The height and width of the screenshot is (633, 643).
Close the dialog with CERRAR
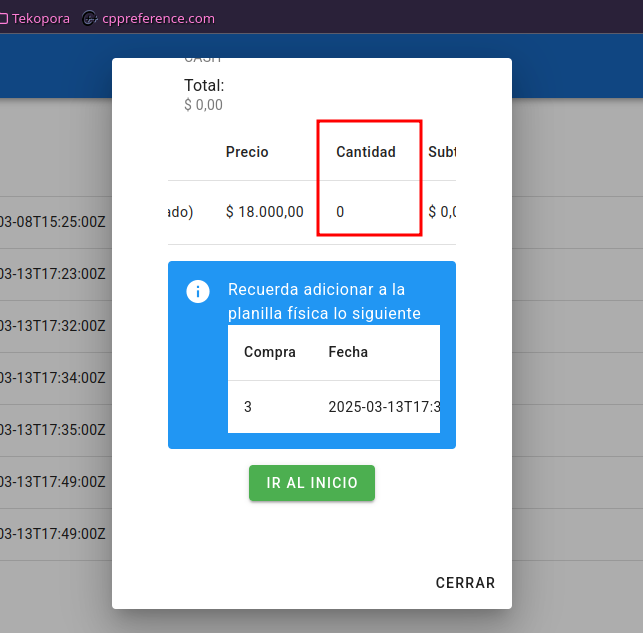[465, 583]
